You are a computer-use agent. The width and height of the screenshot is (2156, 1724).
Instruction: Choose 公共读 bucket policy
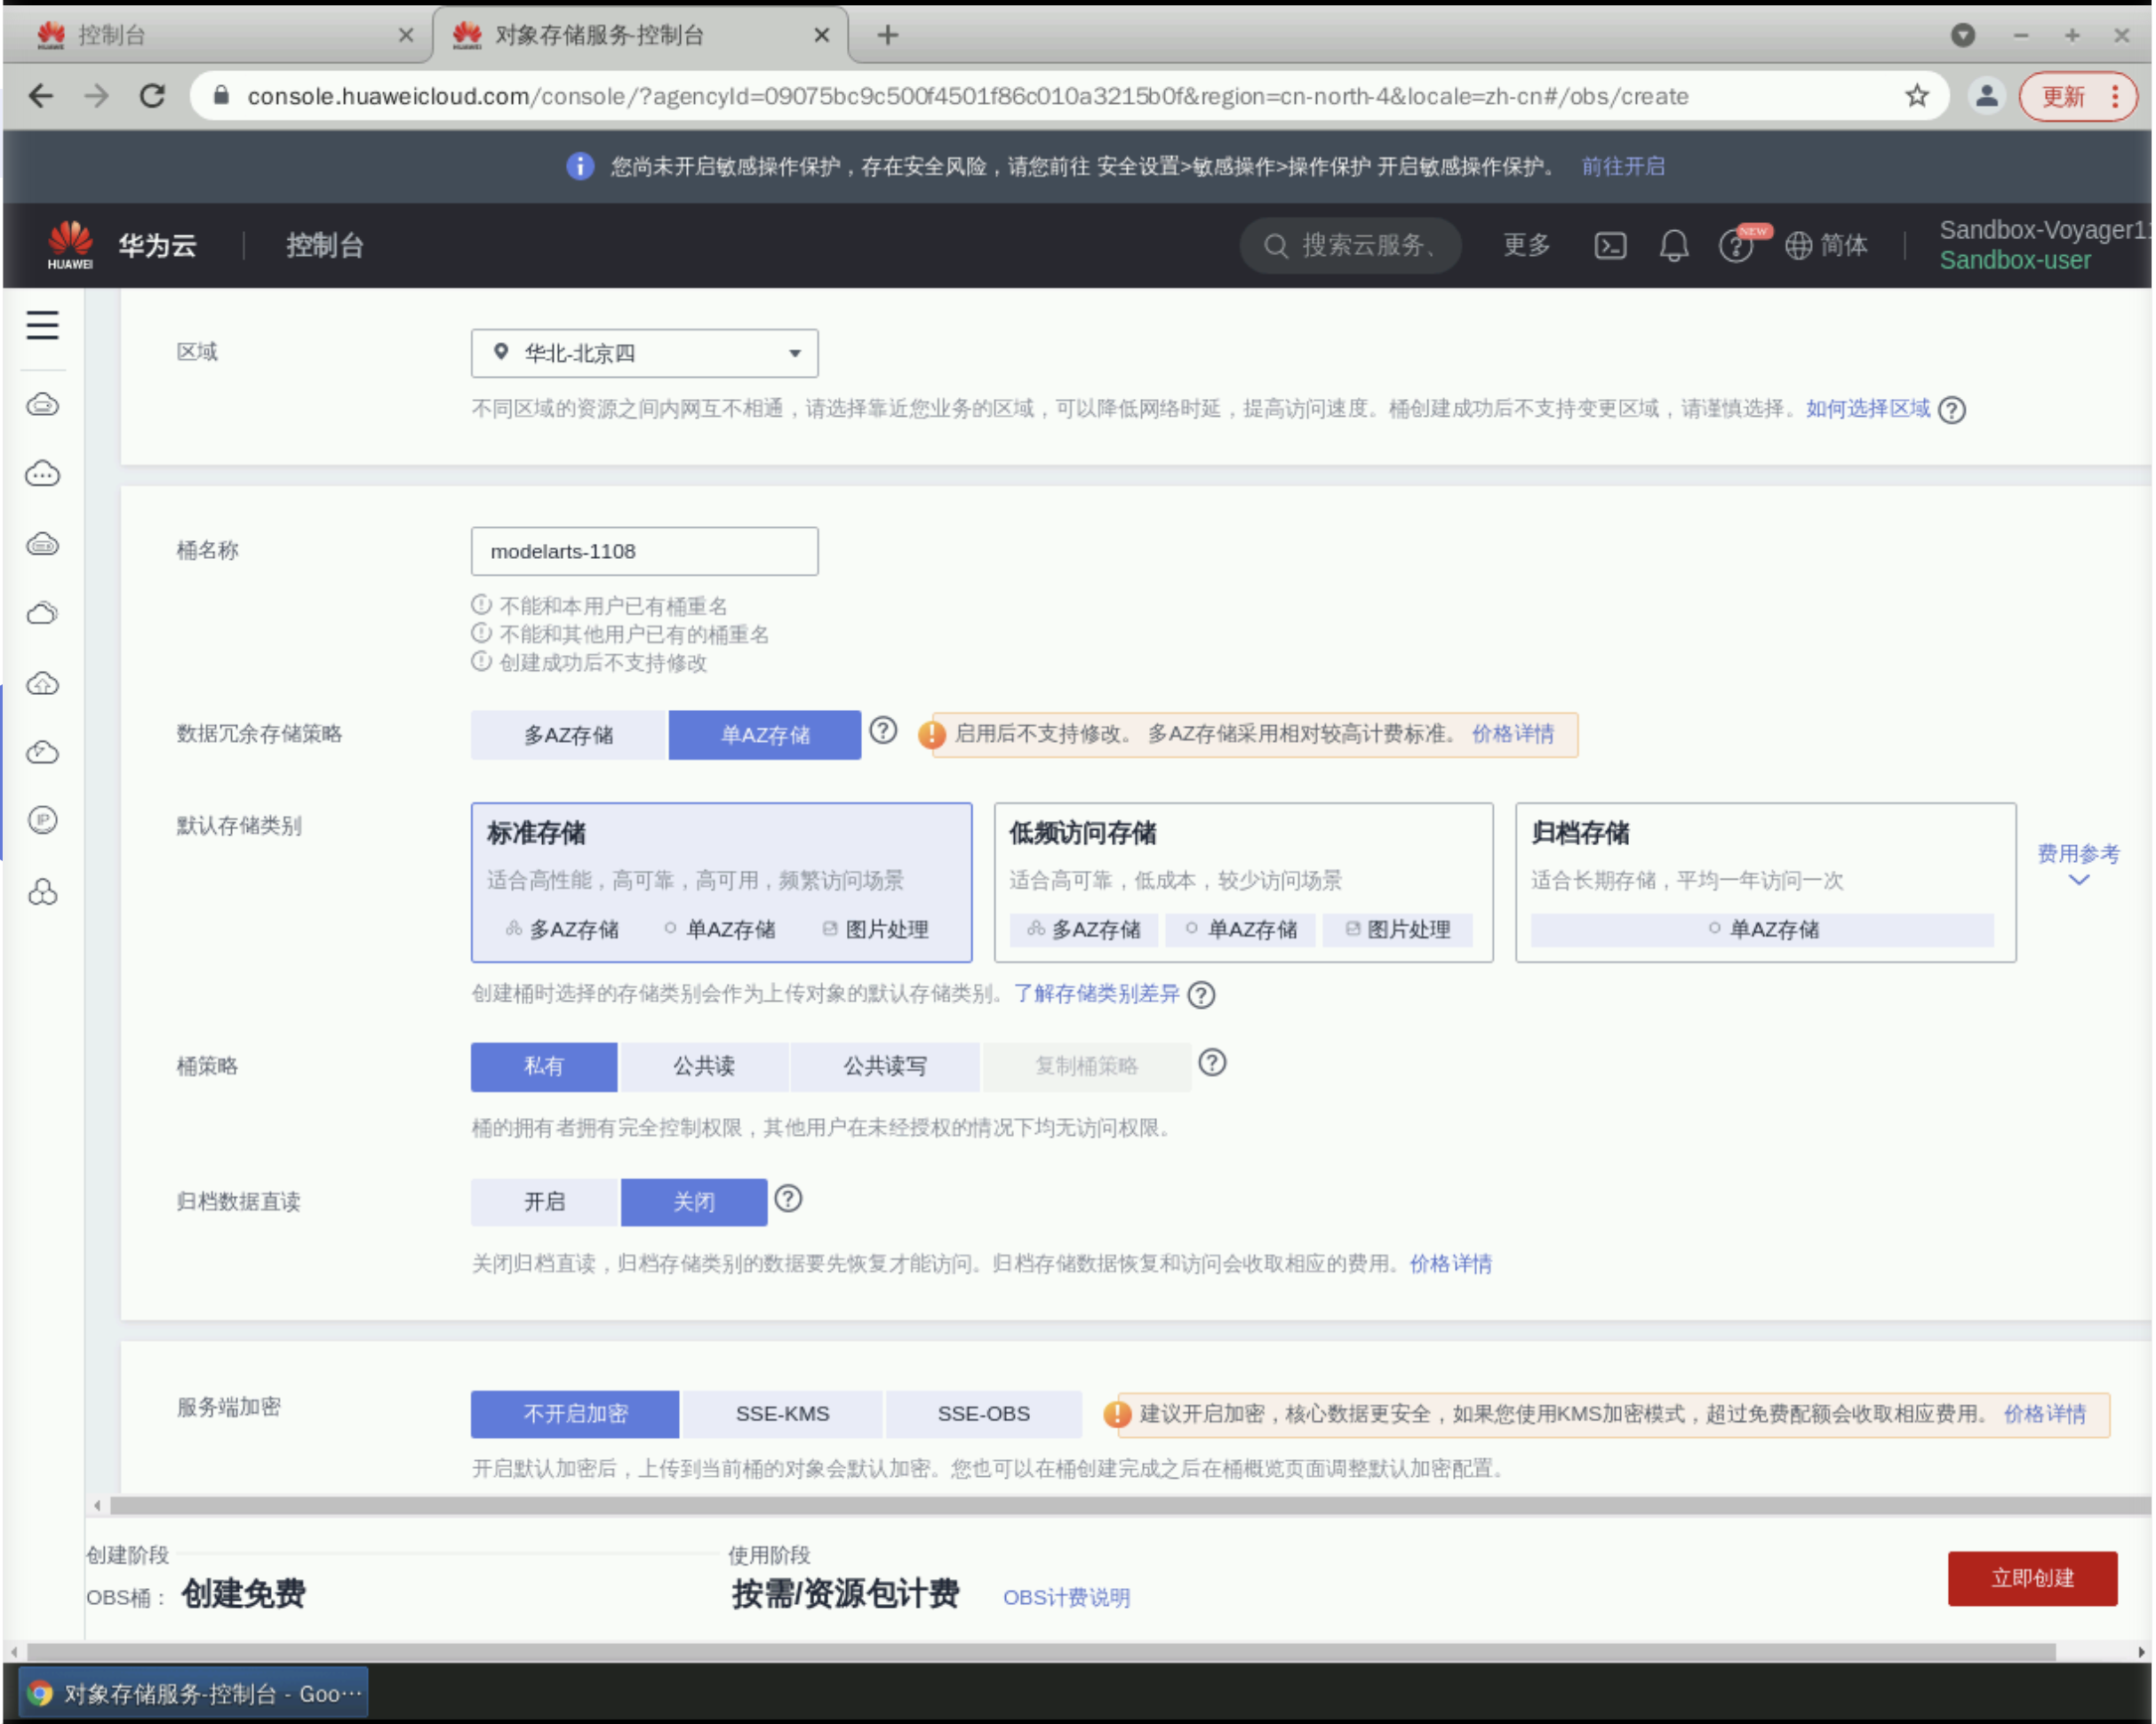(x=703, y=1066)
